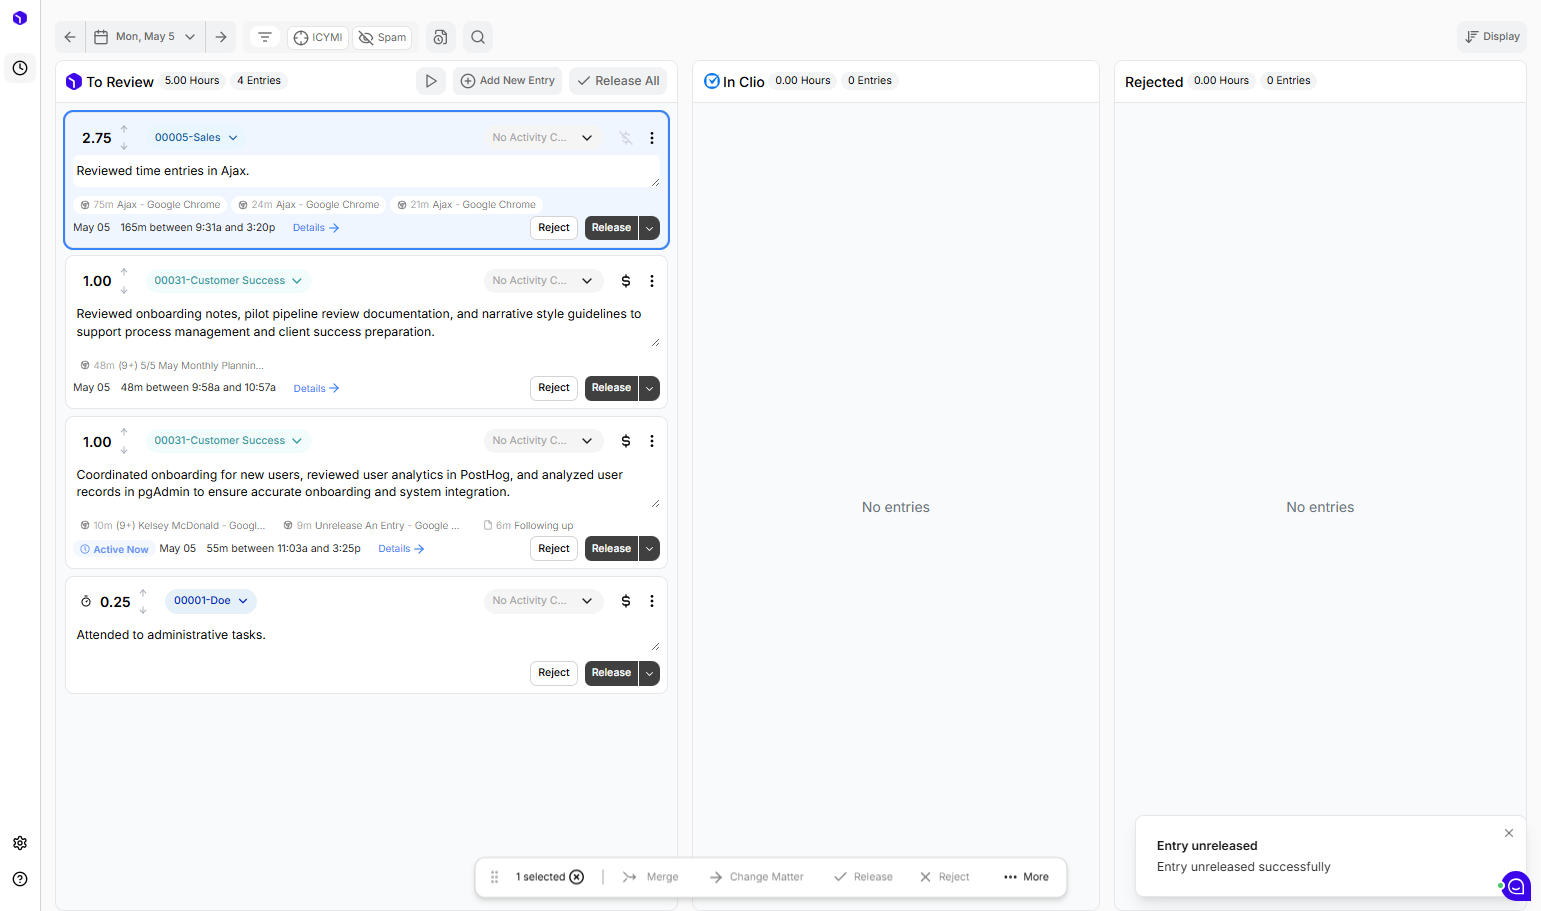Click the Release All button

[618, 81]
